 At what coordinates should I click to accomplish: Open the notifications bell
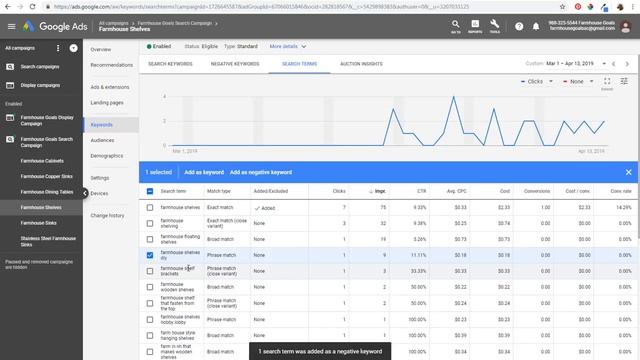[536, 27]
